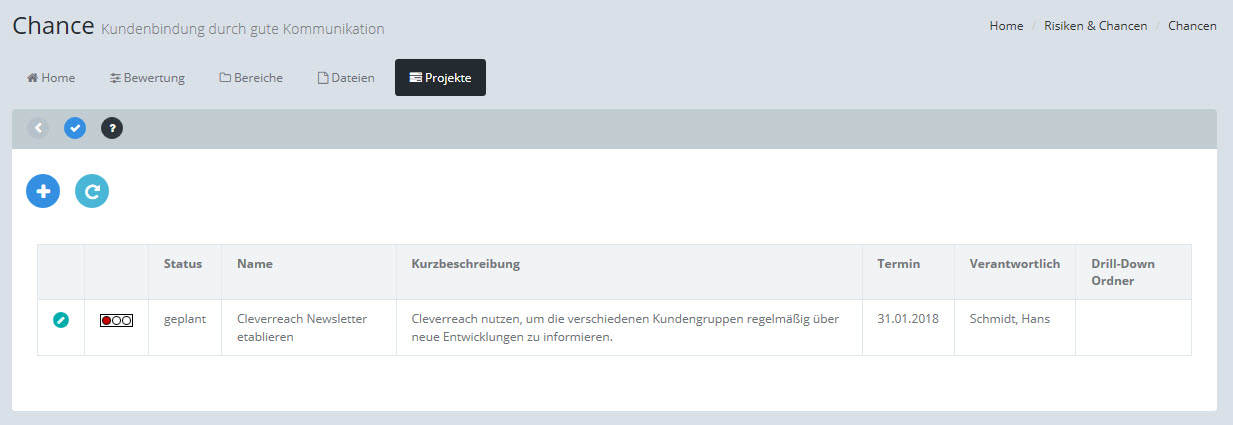Click the Verantwortlich column header

click(x=1014, y=264)
